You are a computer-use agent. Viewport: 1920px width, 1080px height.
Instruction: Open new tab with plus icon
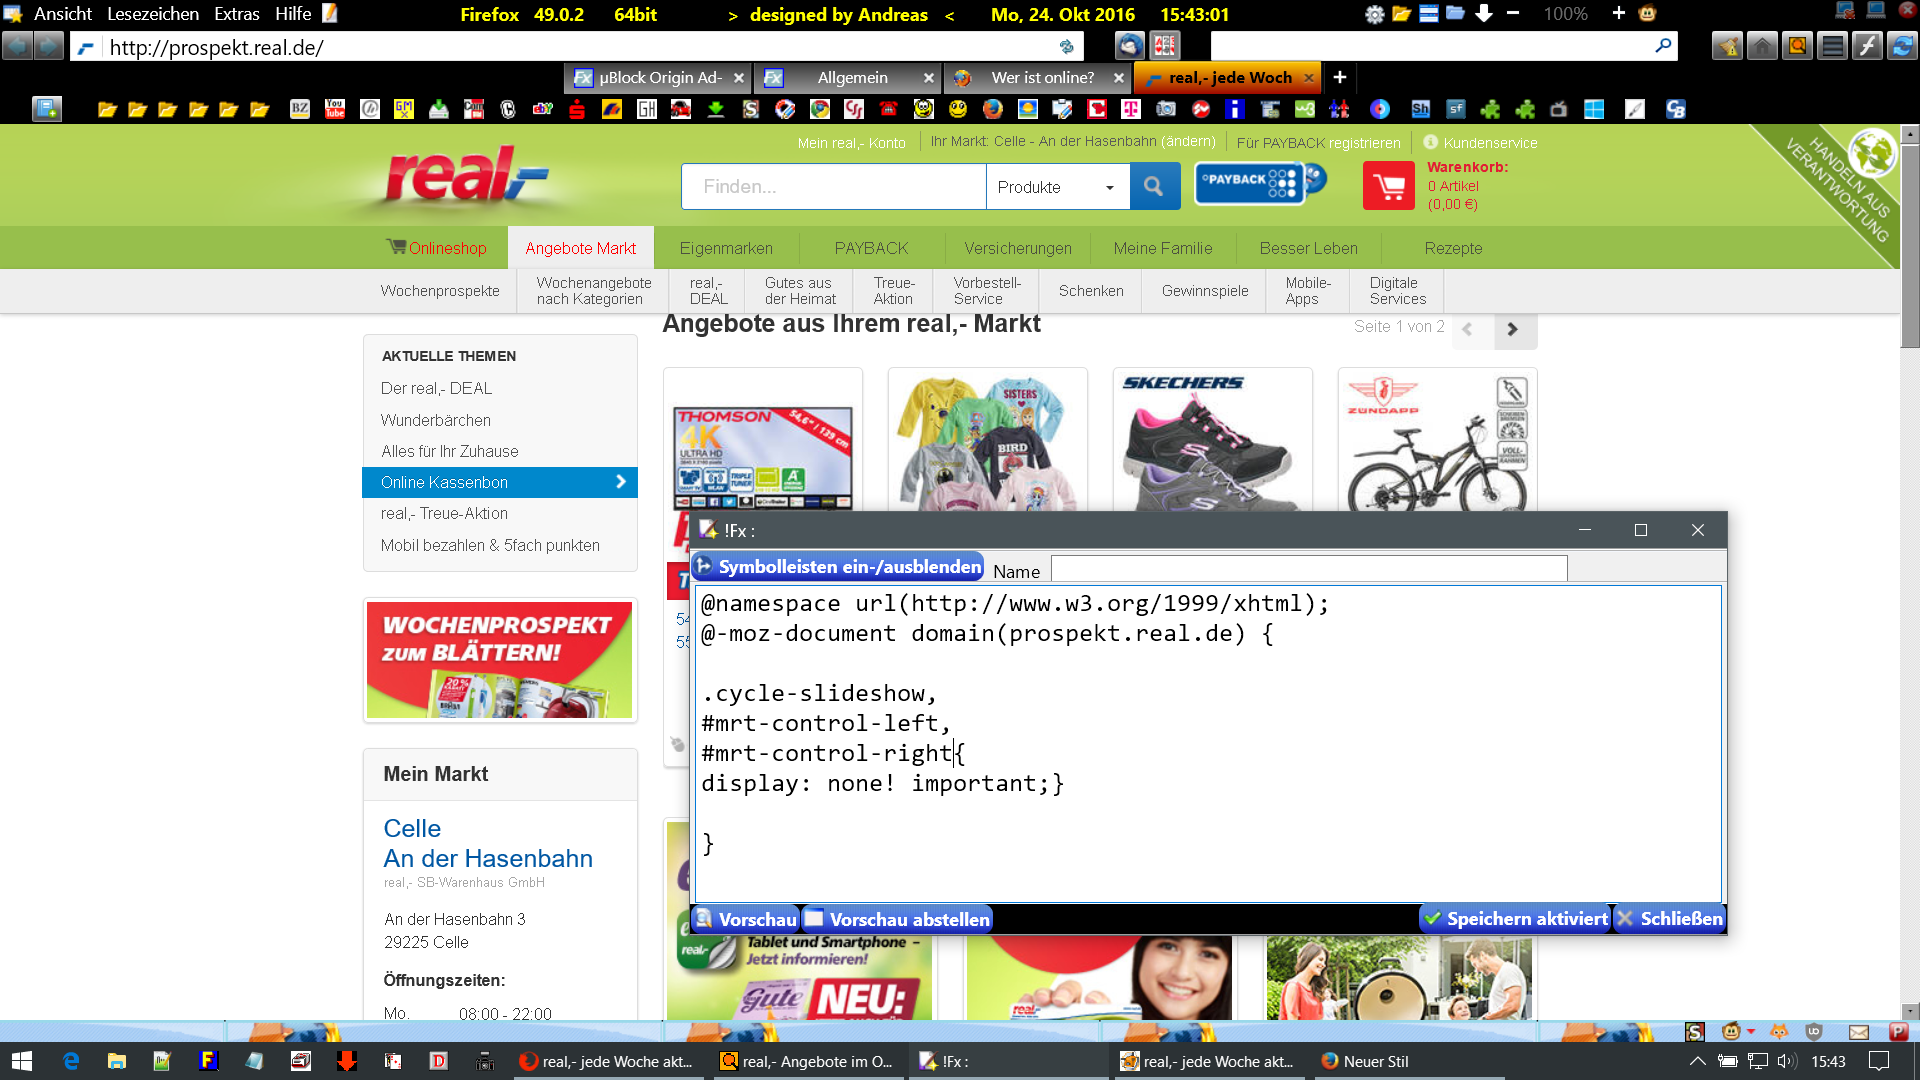[x=1340, y=77]
